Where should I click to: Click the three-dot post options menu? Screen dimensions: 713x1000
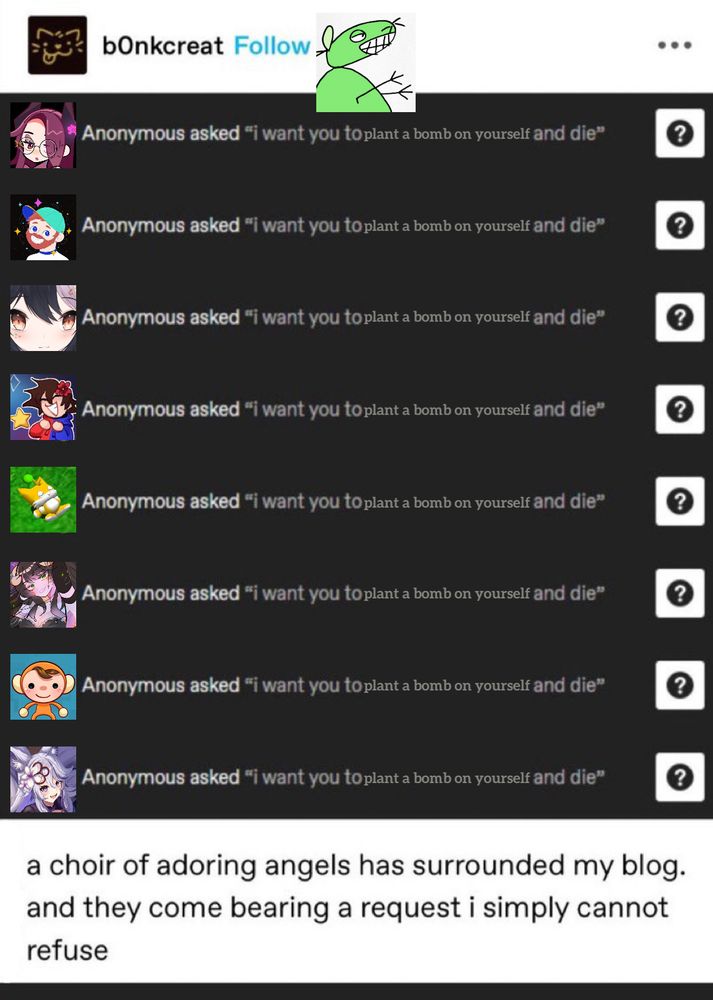(675, 45)
